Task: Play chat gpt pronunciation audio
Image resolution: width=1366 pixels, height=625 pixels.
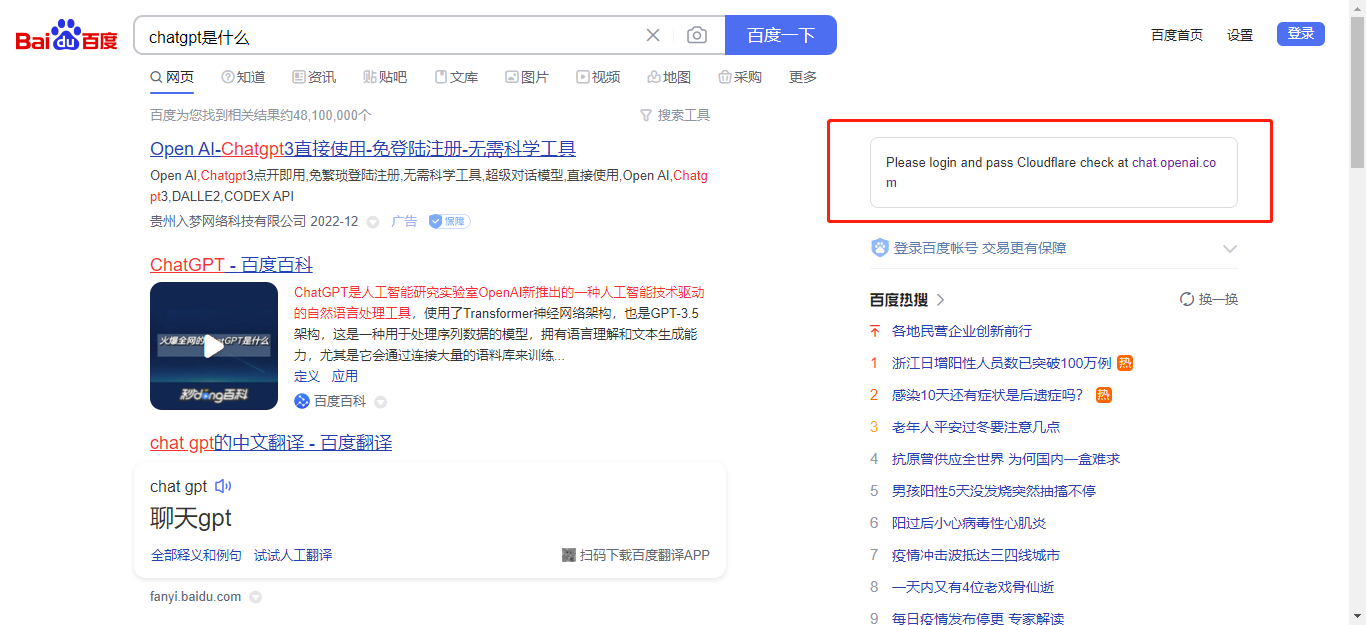Action: [x=223, y=486]
